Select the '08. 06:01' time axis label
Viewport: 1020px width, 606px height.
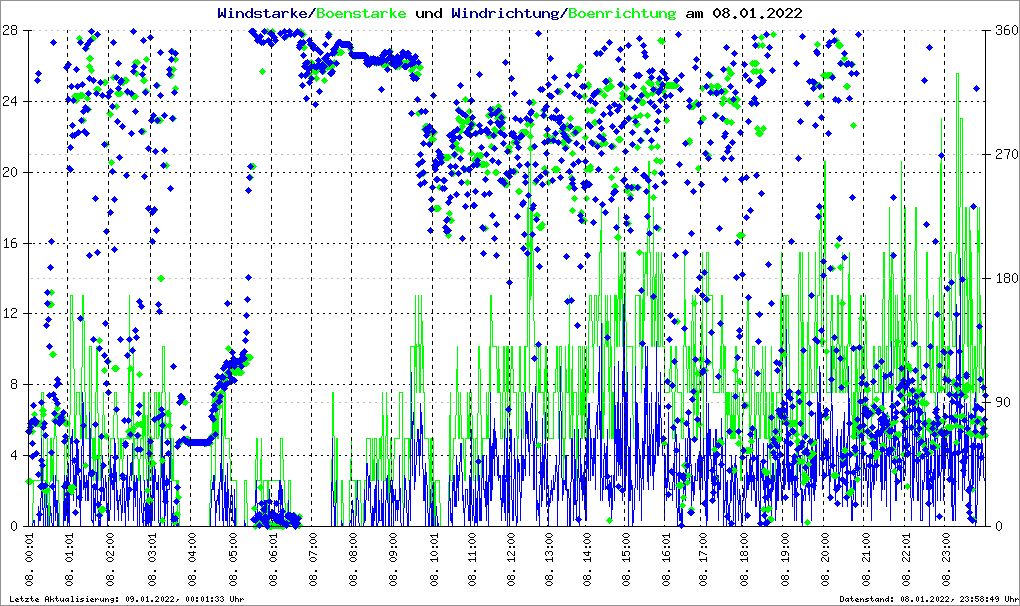click(x=273, y=560)
